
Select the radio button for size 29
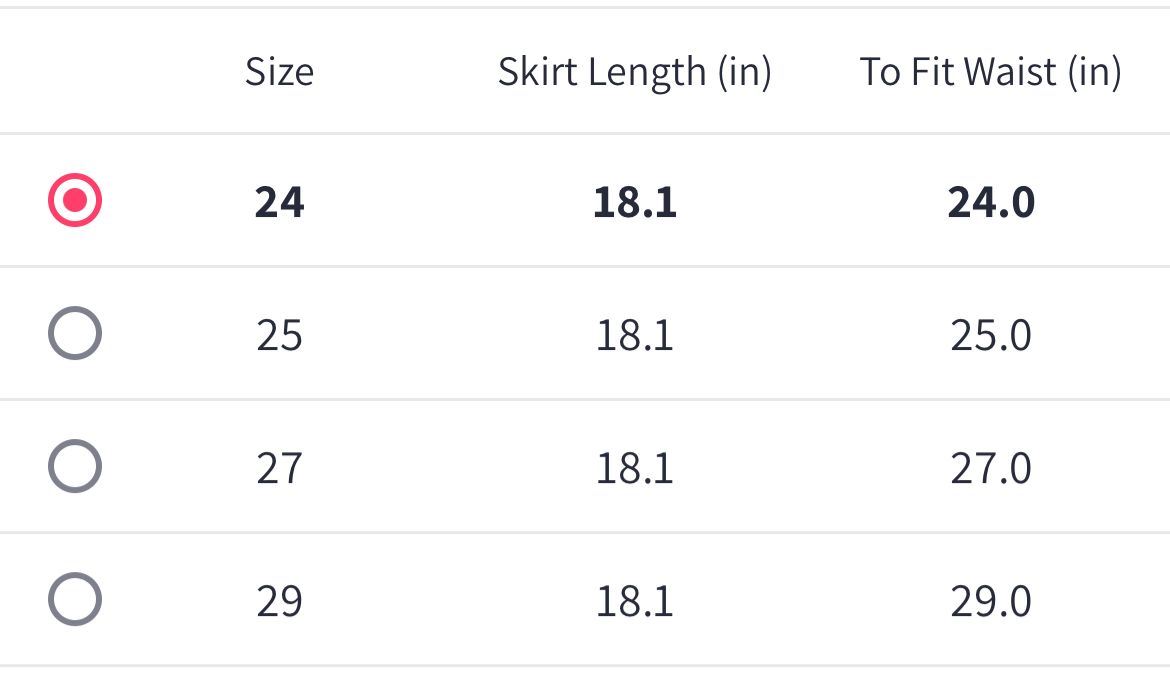75,600
